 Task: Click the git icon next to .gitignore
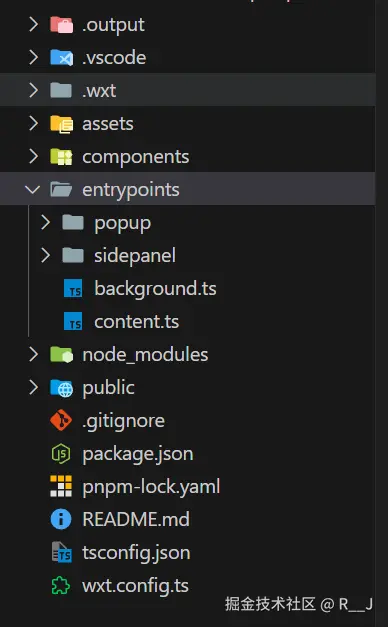pos(61,420)
